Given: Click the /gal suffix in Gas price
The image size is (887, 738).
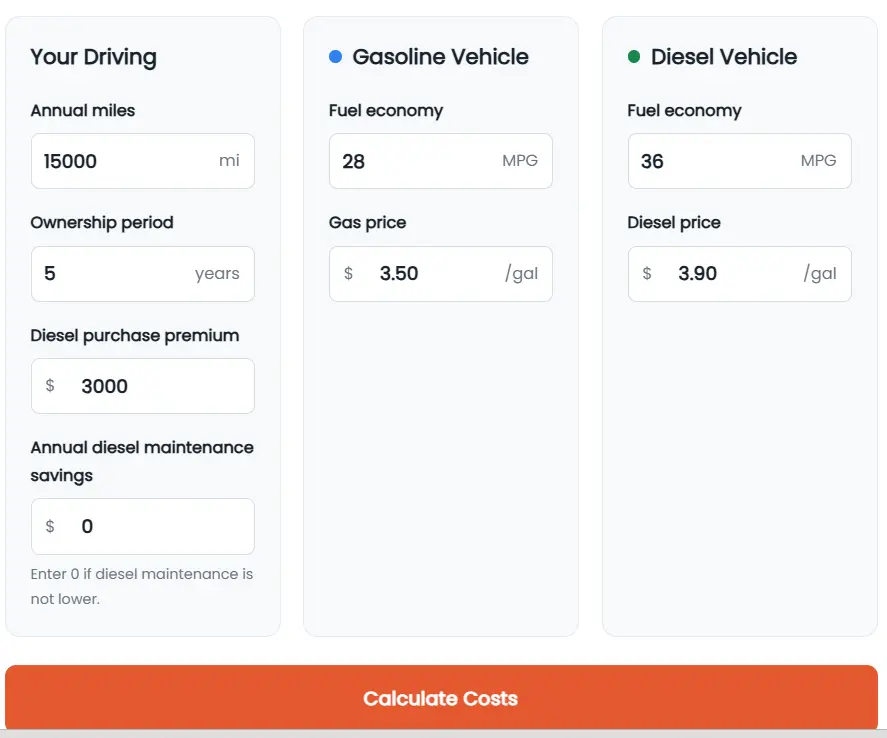Looking at the screenshot, I should click(x=522, y=274).
